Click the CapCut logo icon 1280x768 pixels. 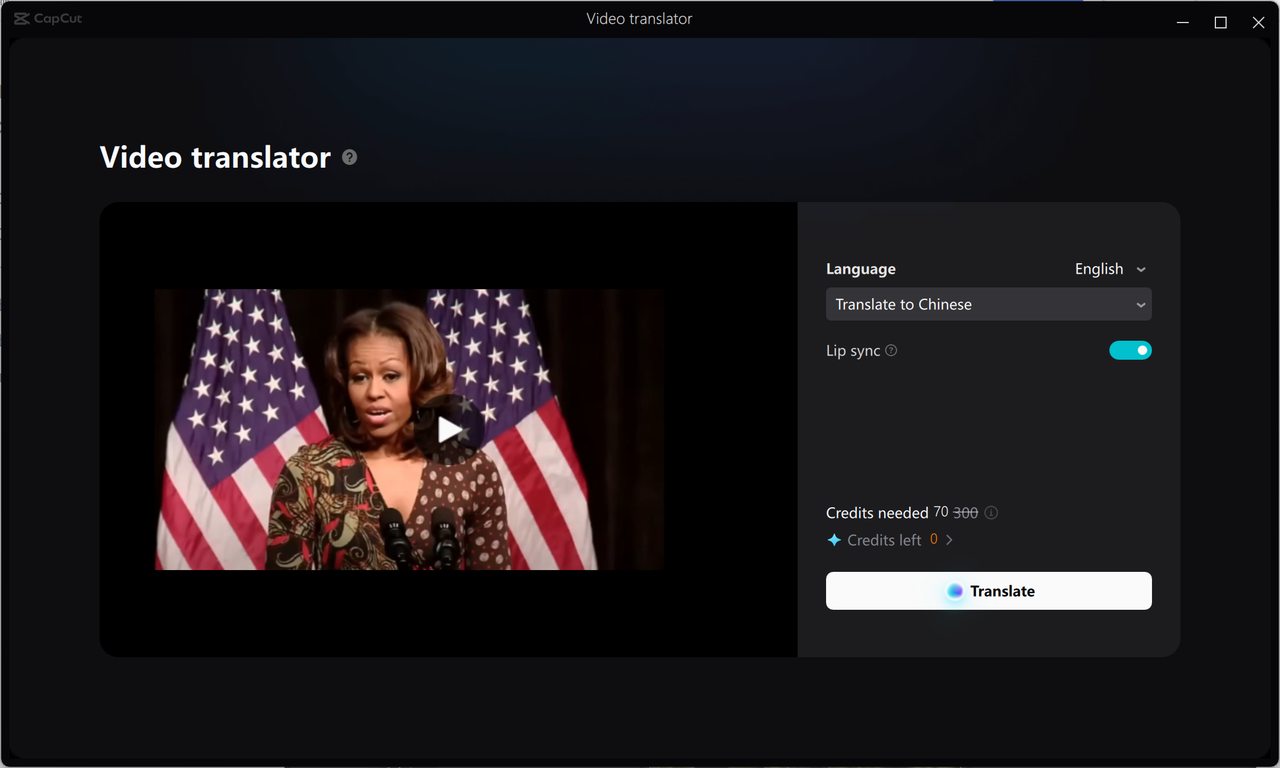pos(22,18)
